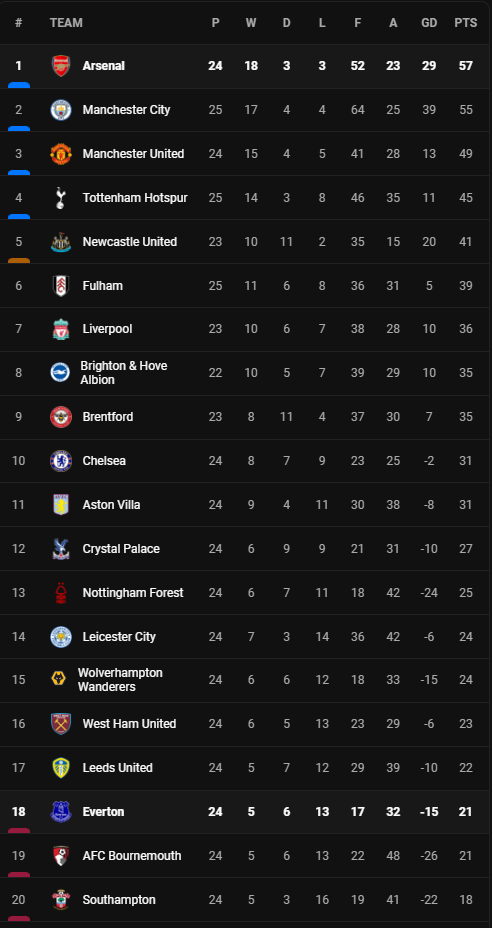Click the Manchester United club crest
This screenshot has width=492, height=928.
(x=60, y=154)
